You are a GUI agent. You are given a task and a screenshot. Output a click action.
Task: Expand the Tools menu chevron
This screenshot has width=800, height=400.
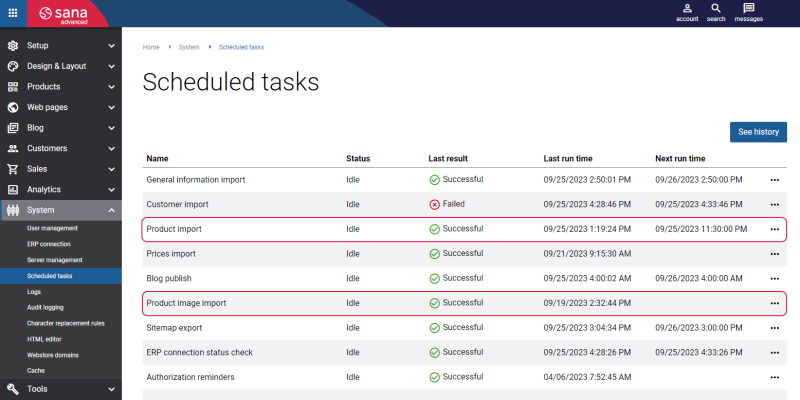point(112,389)
